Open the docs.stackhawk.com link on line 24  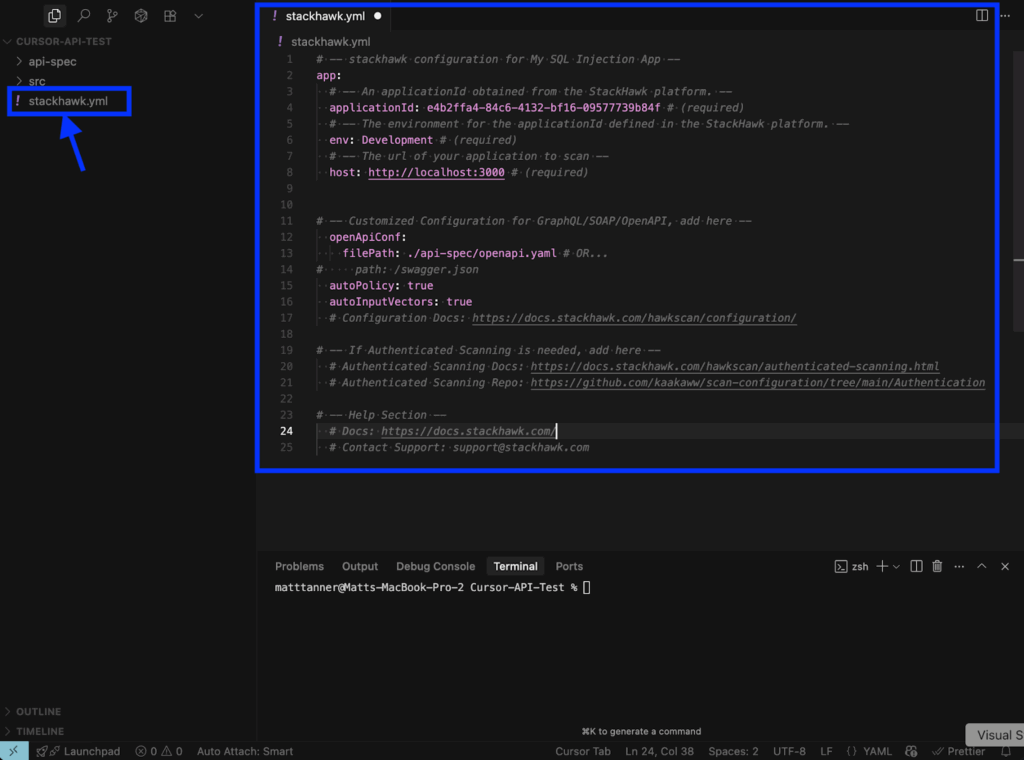468,431
